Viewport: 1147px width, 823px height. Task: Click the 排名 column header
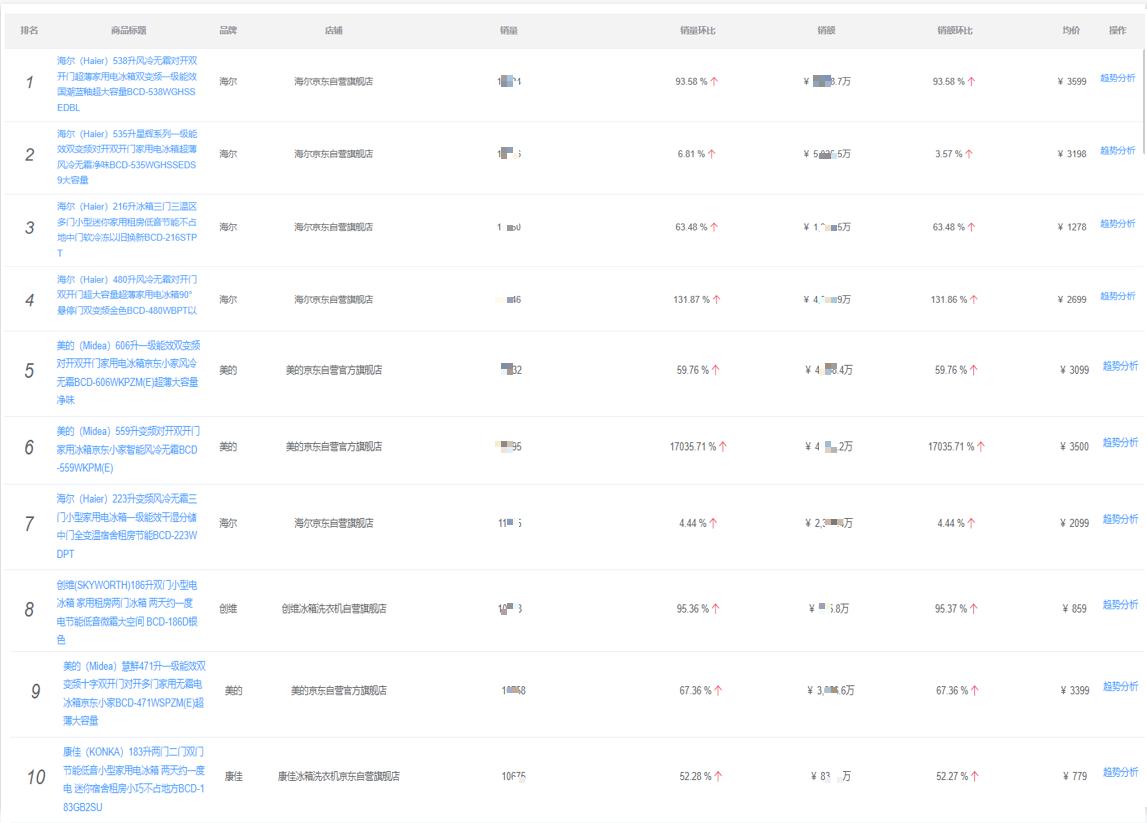29,30
